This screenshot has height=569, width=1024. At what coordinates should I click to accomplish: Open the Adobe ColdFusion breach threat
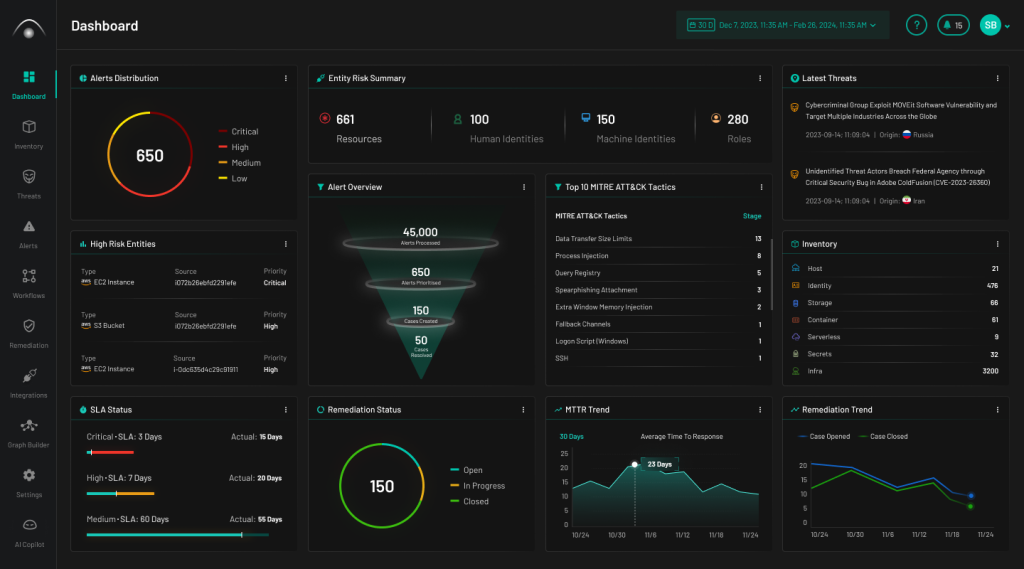point(897,176)
